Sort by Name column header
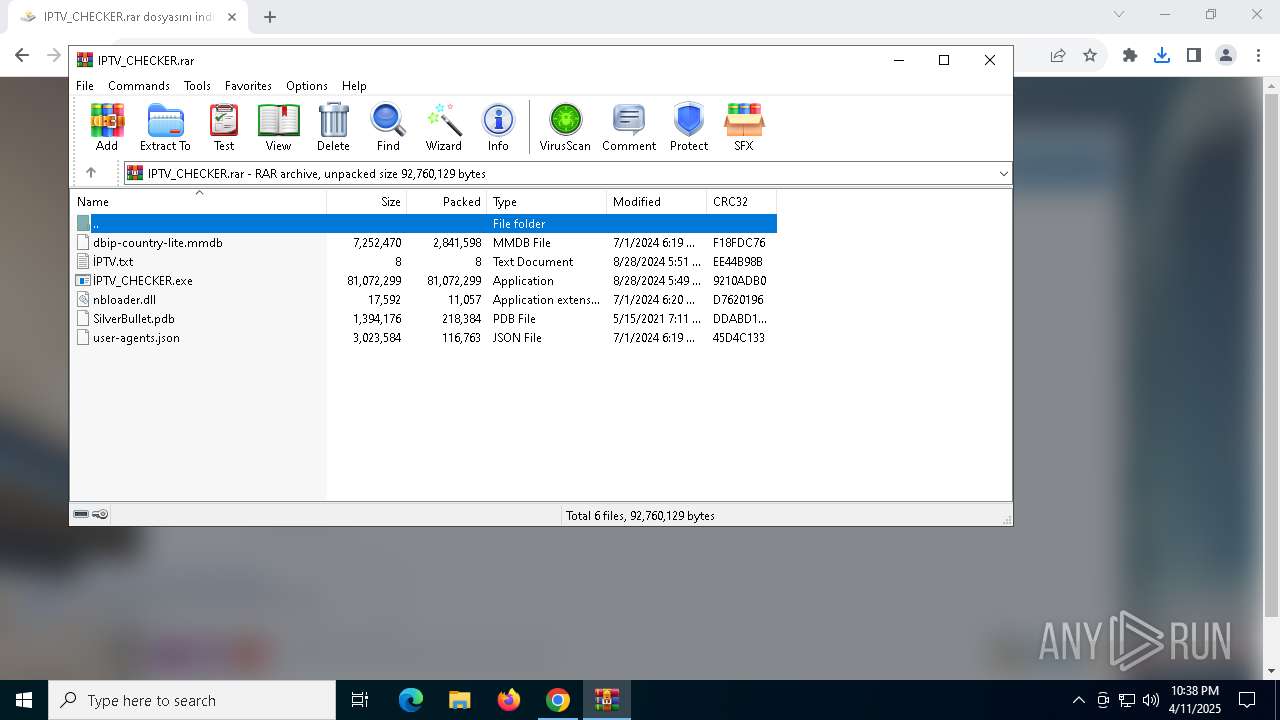1280x720 pixels. click(x=198, y=202)
